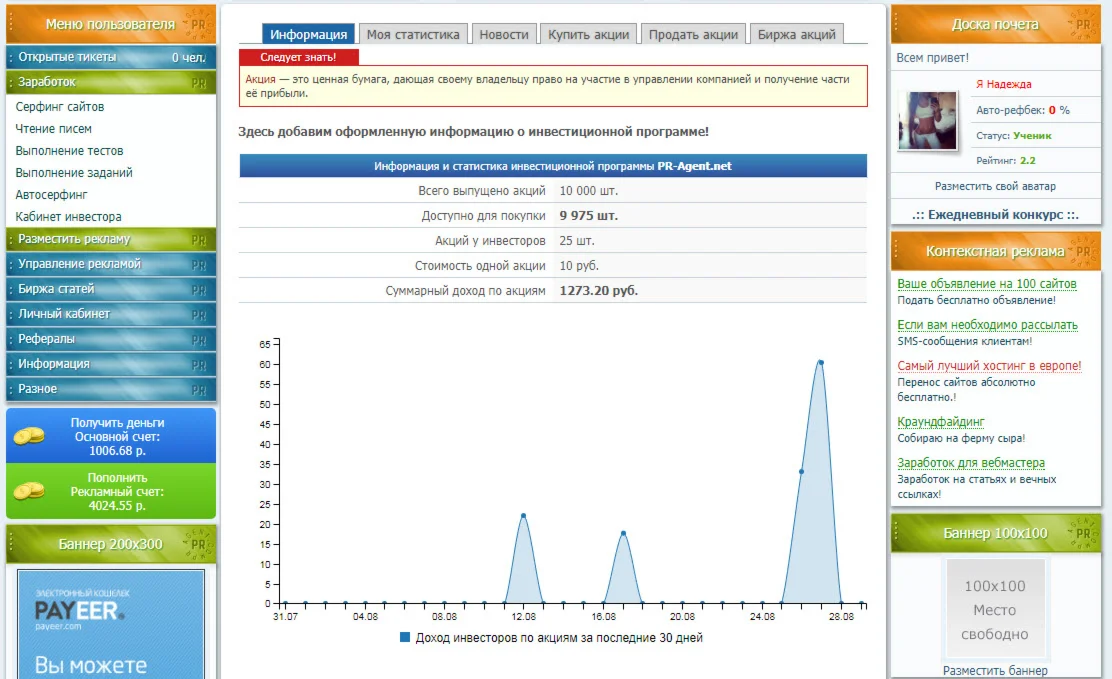Click gold coins icon beside Получить деньги
Screen dimensions: 1112x679
click(28, 436)
